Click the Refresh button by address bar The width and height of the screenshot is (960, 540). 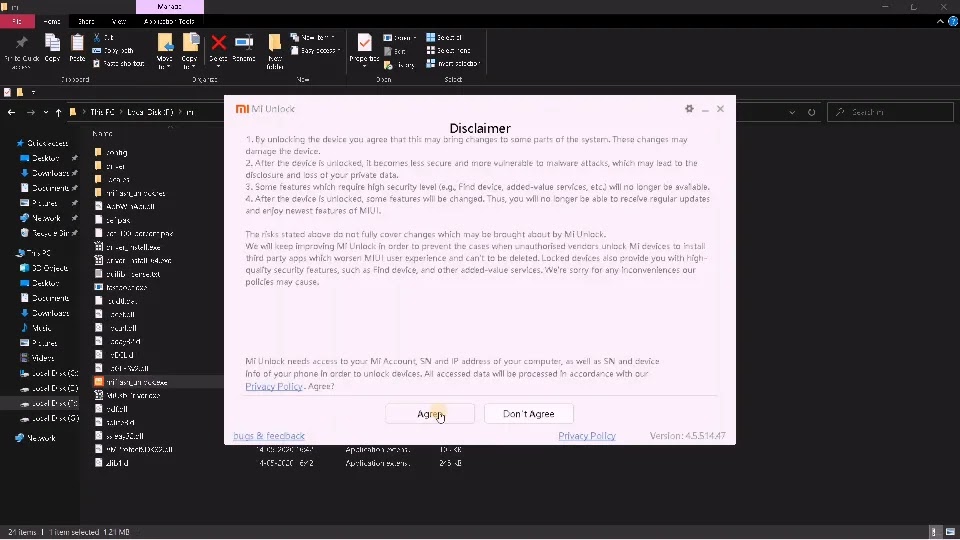tap(812, 113)
